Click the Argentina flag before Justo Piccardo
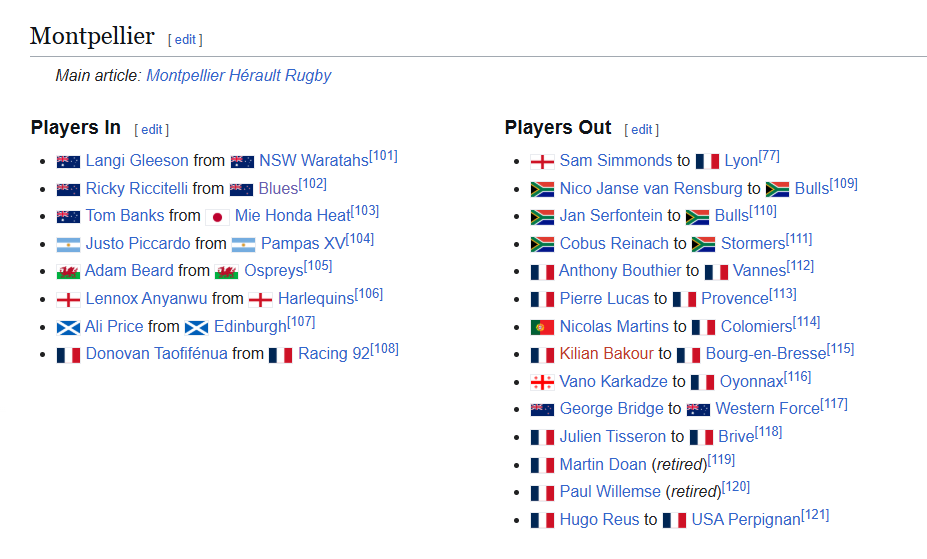927x559 pixels. (x=68, y=244)
